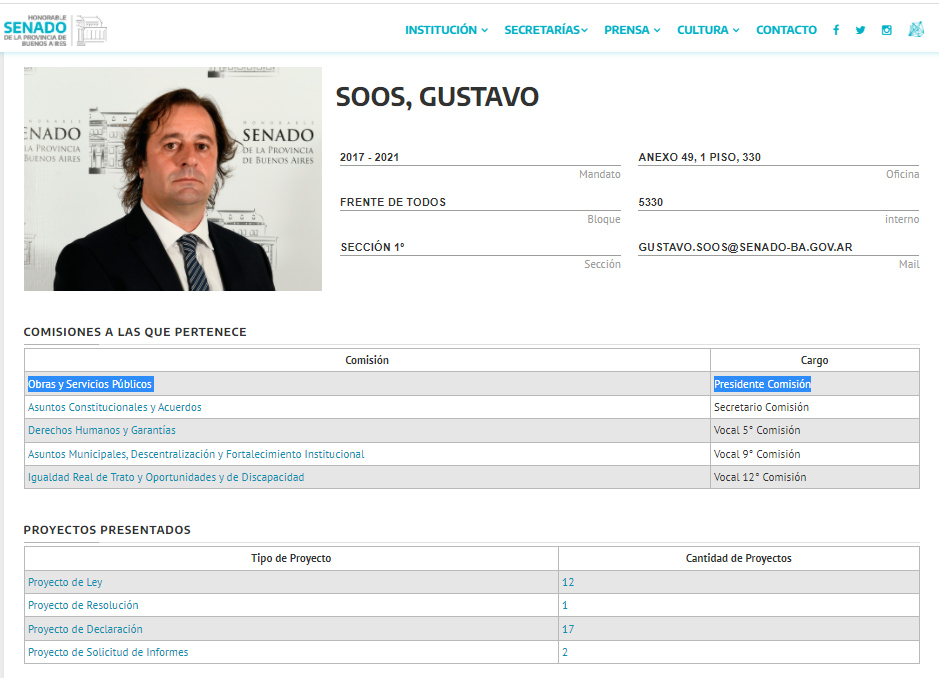939x678 pixels.
Task: Open Proyecto de Solicitud de Informes
Action: pyautogui.click(x=108, y=652)
